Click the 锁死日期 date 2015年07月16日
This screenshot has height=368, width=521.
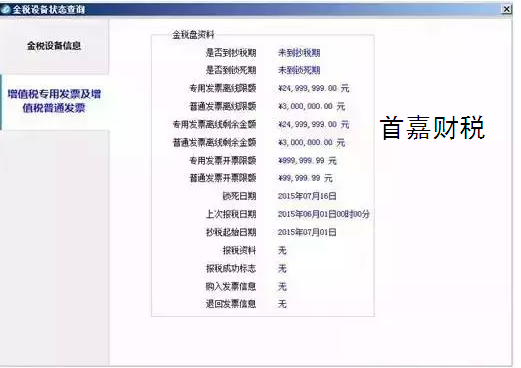(307, 196)
